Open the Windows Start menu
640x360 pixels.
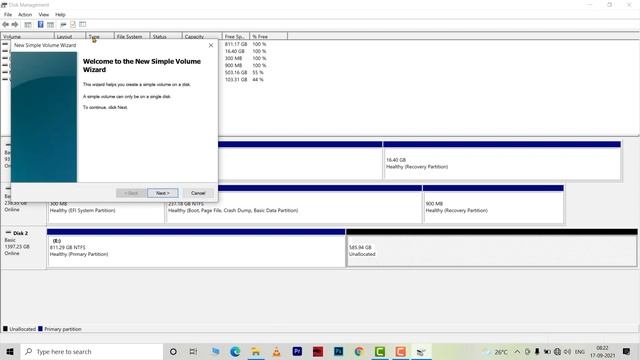[10, 351]
